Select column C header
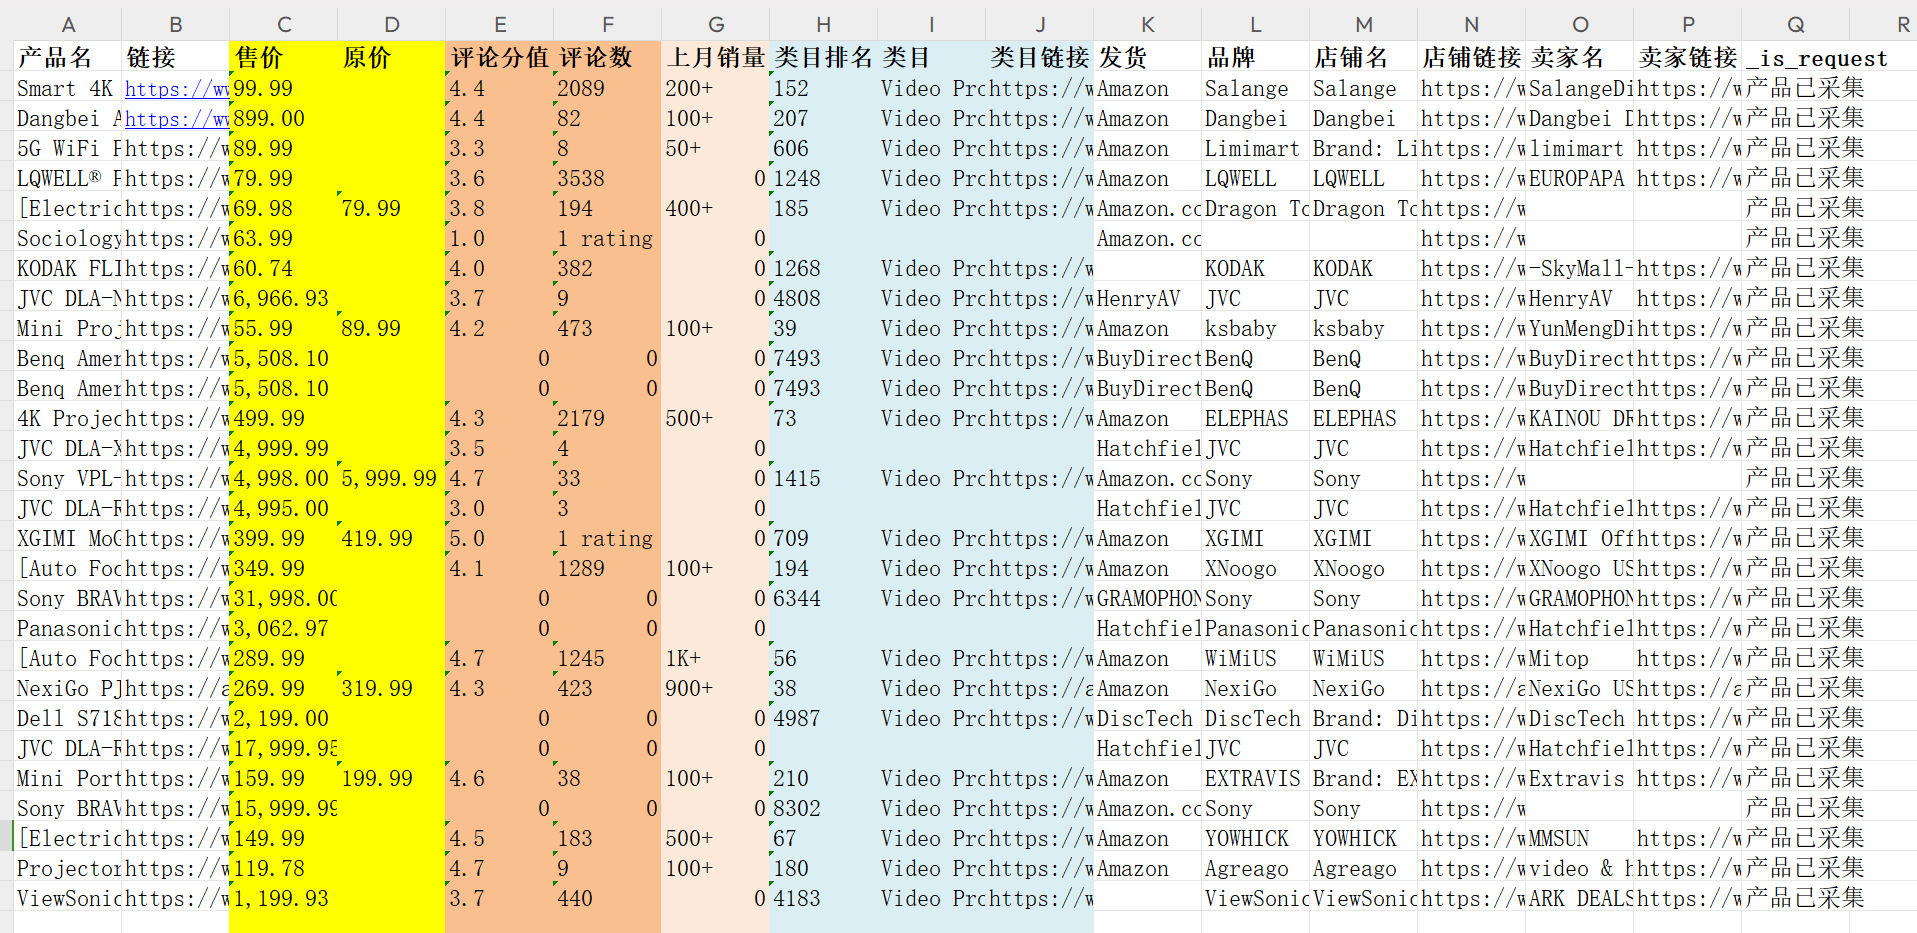Screen dimensions: 1917x933 coord(284,24)
